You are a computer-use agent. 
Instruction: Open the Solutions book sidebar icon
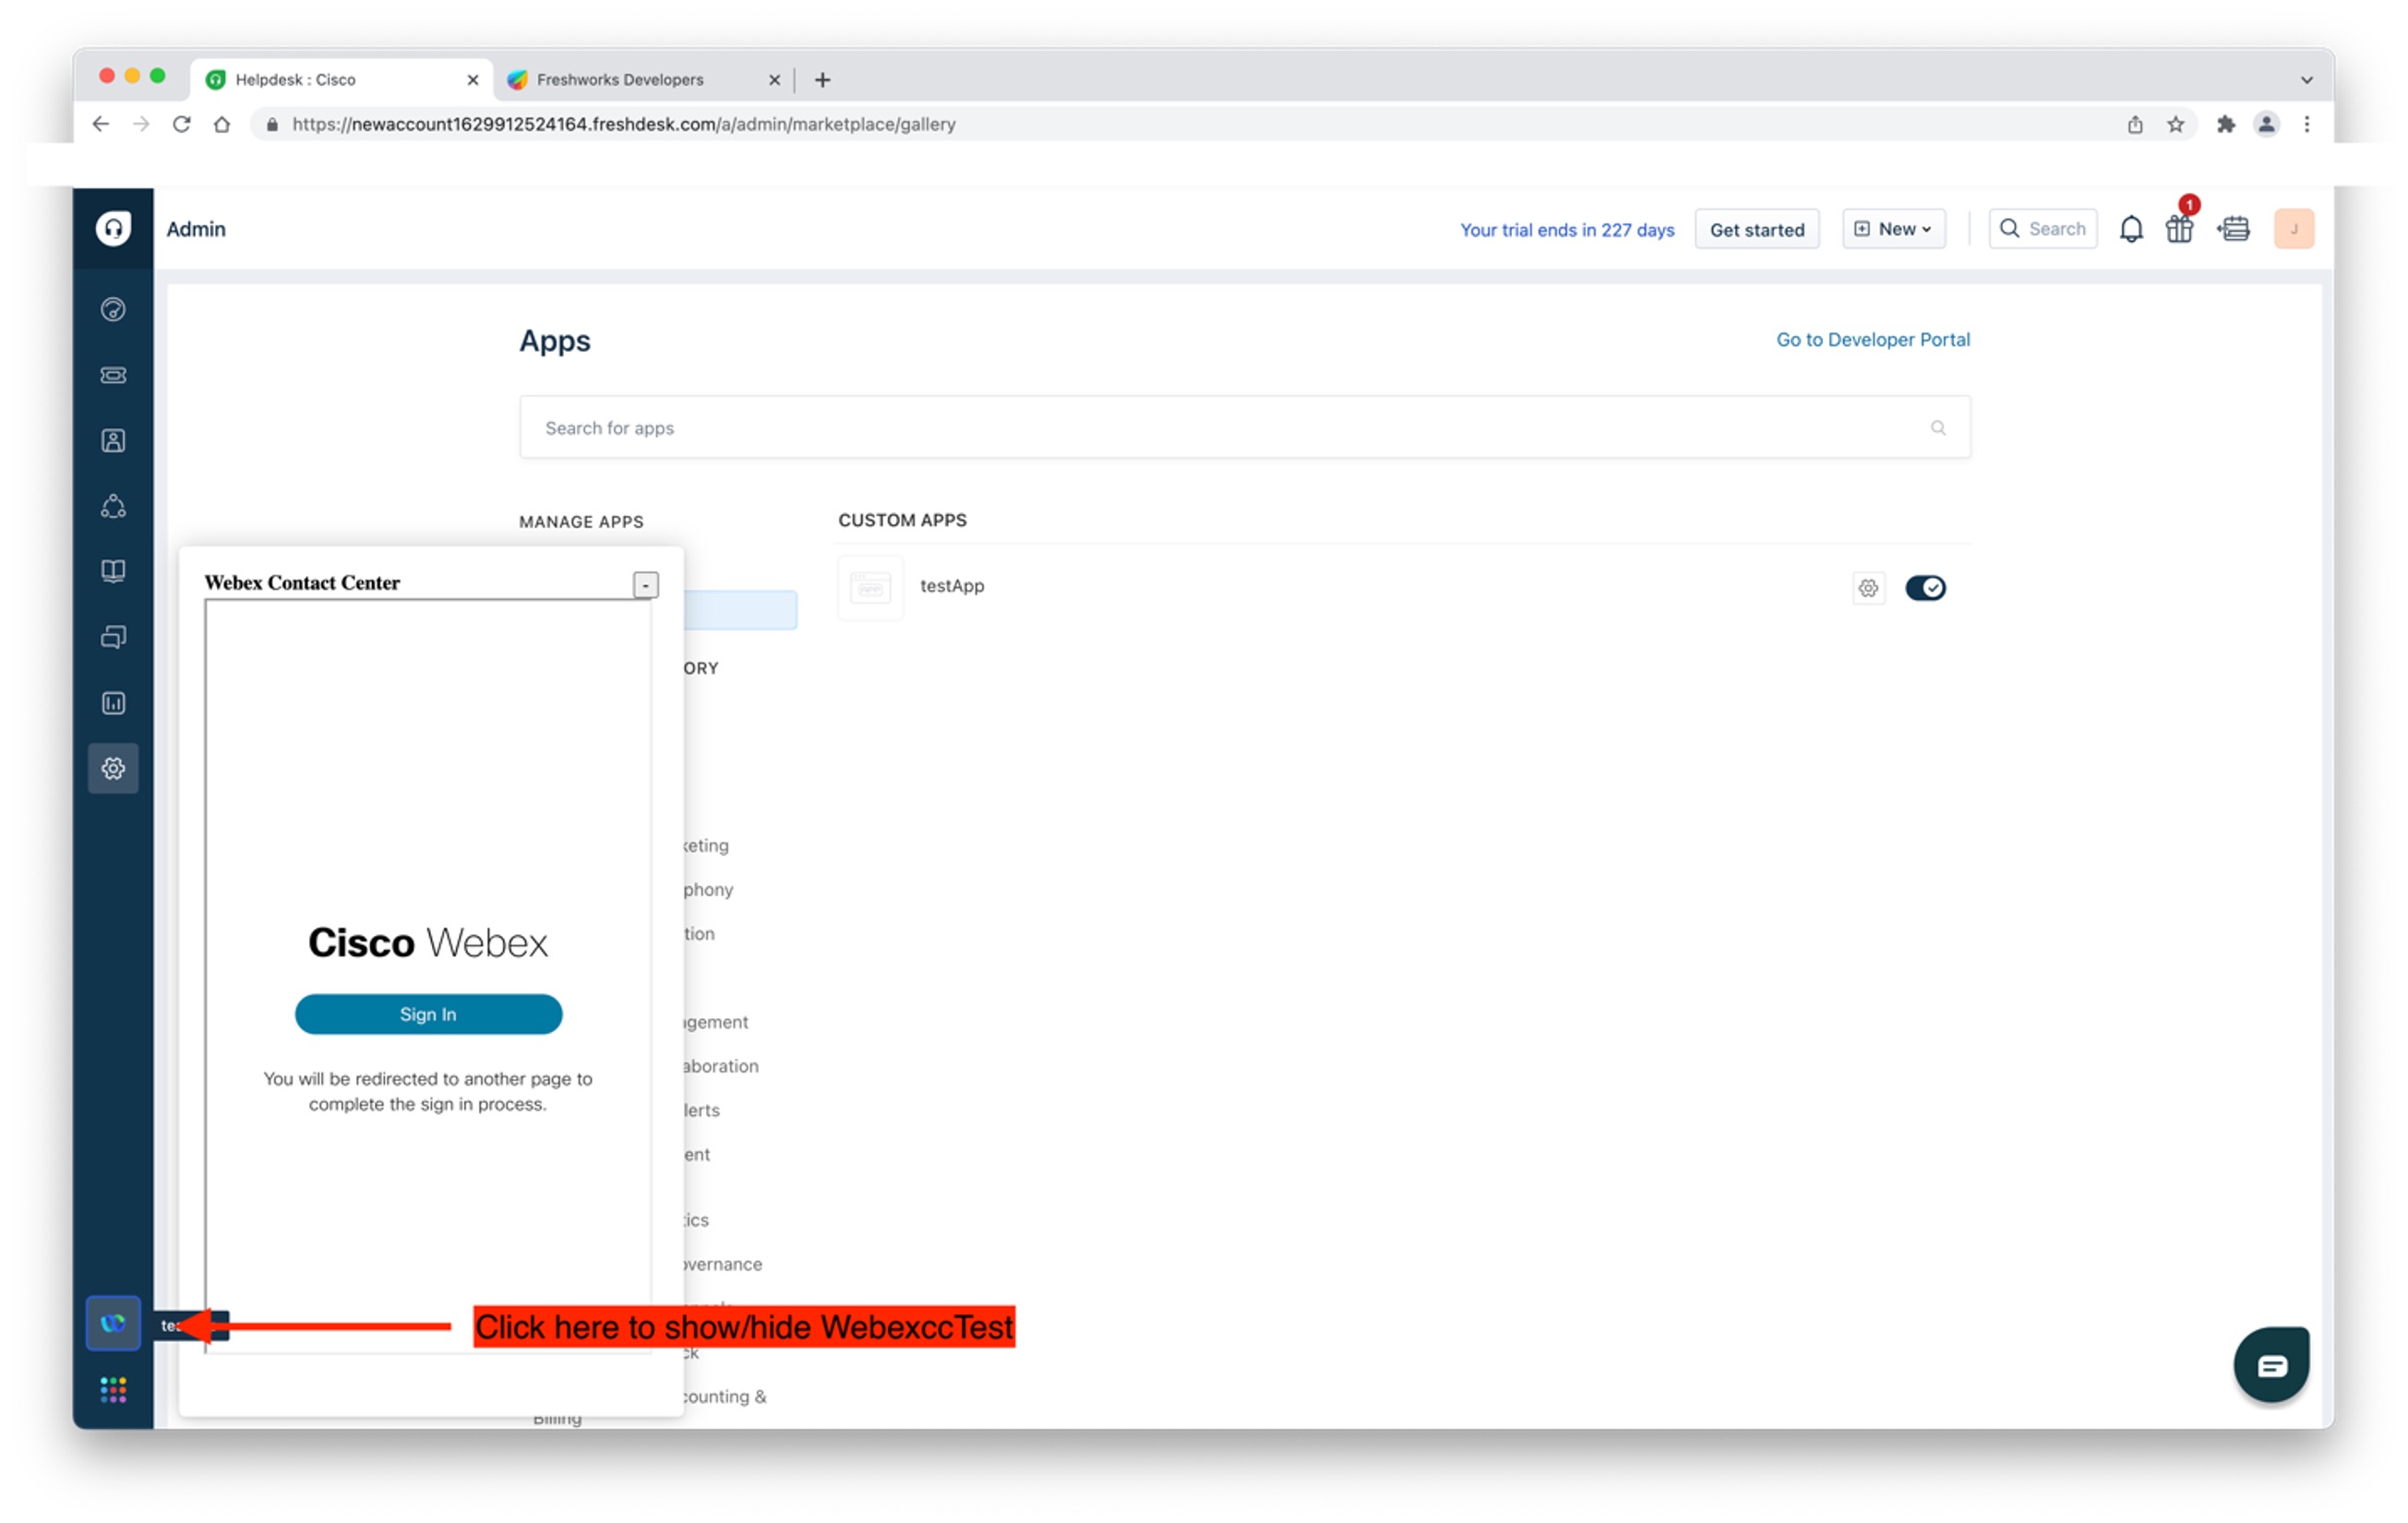pyautogui.click(x=113, y=572)
